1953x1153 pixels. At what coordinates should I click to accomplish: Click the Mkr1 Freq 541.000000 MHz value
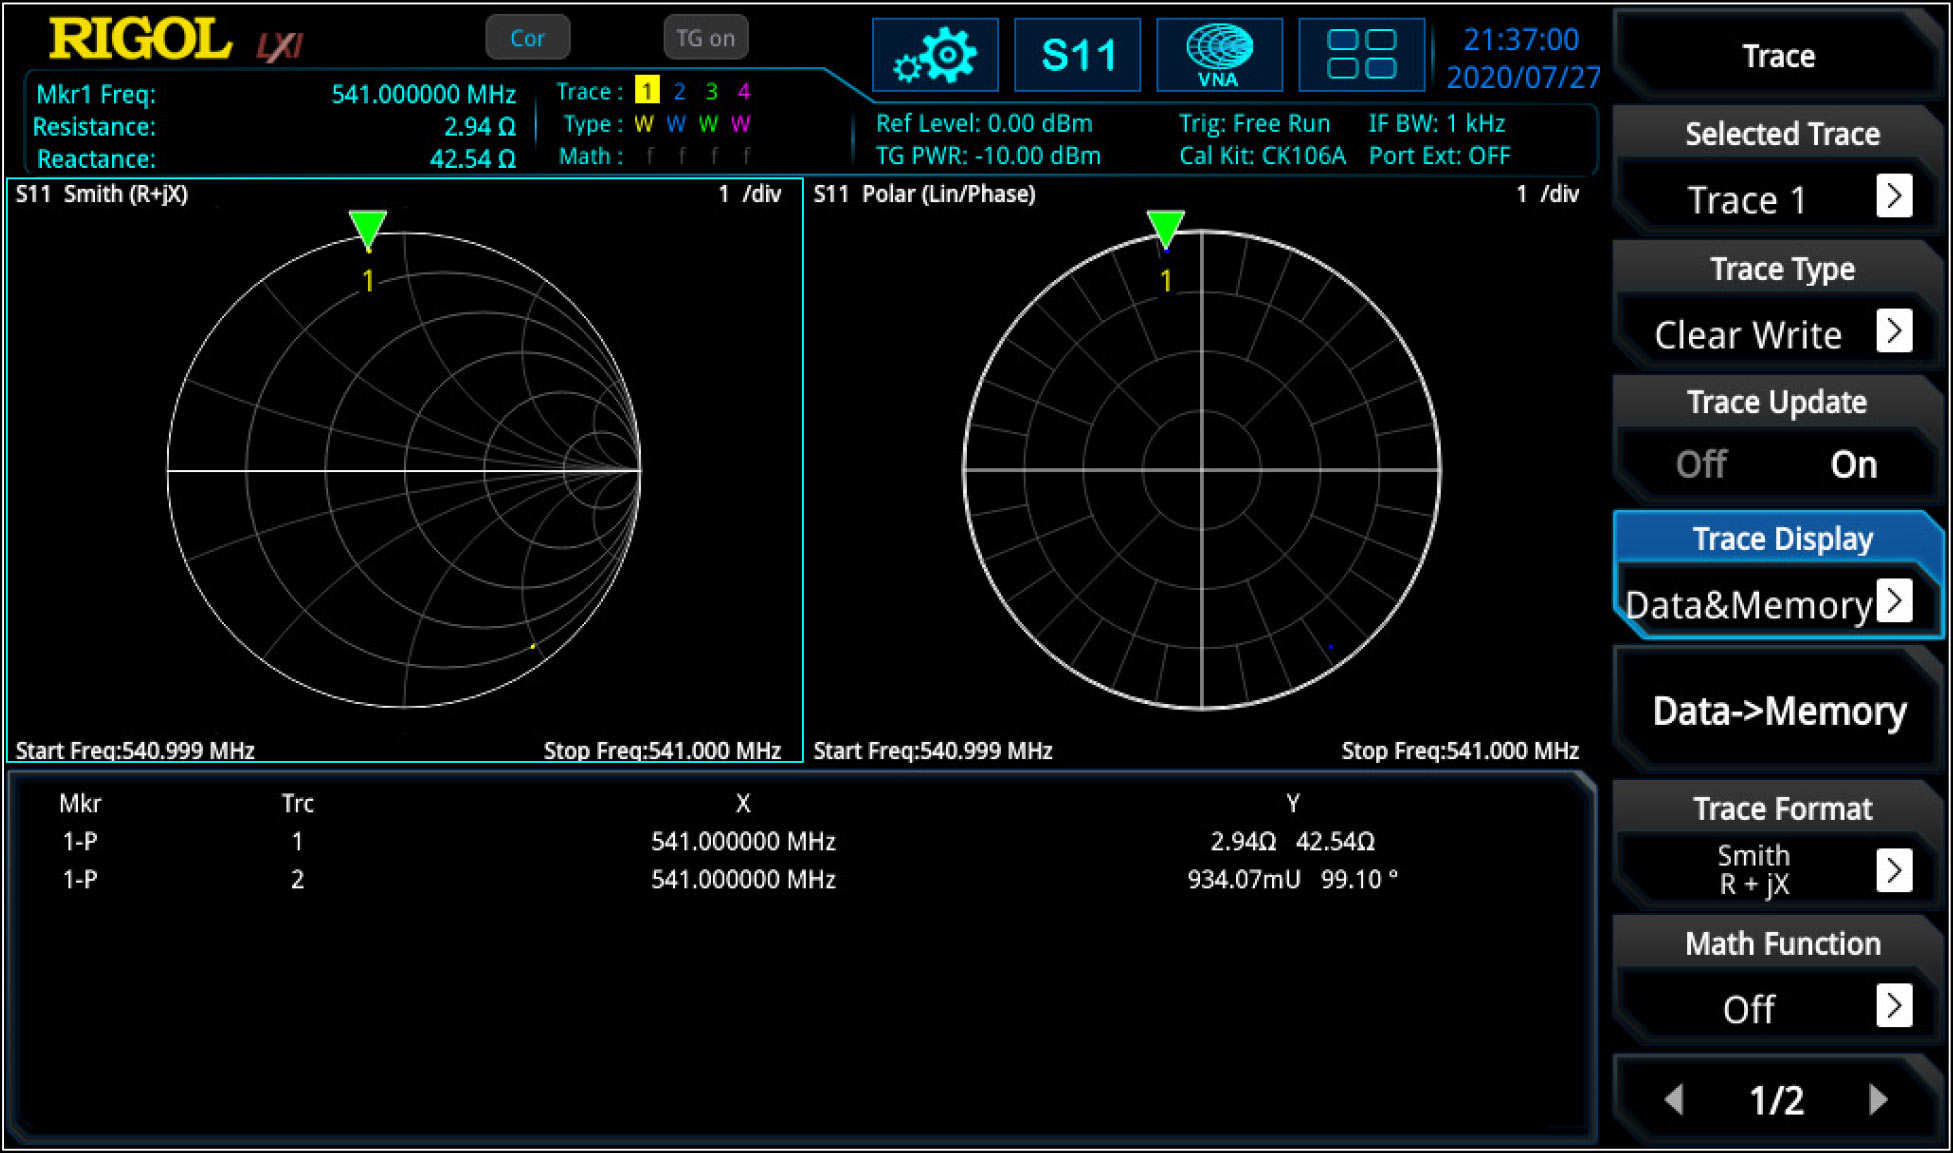pyautogui.click(x=423, y=94)
